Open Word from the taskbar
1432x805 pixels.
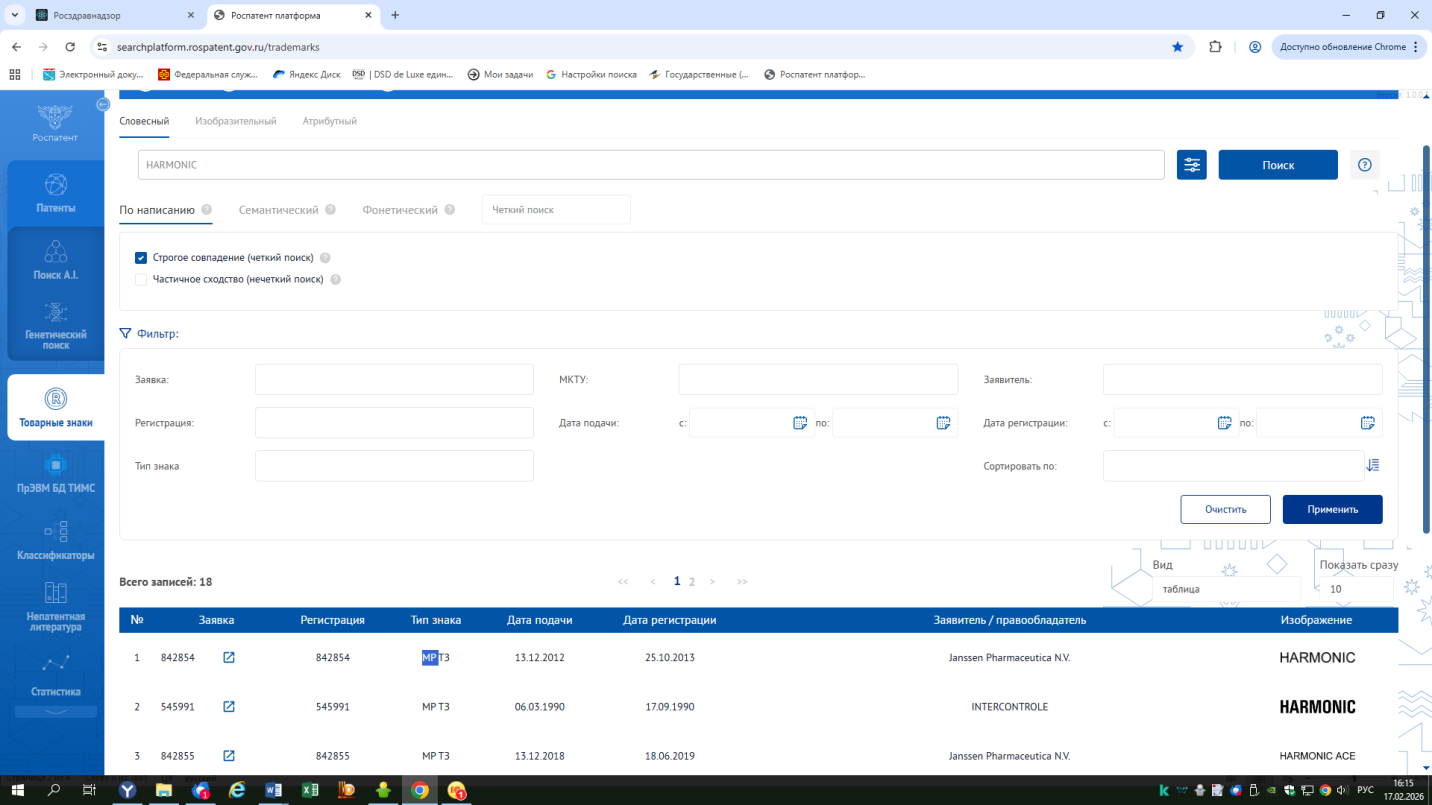tap(273, 790)
